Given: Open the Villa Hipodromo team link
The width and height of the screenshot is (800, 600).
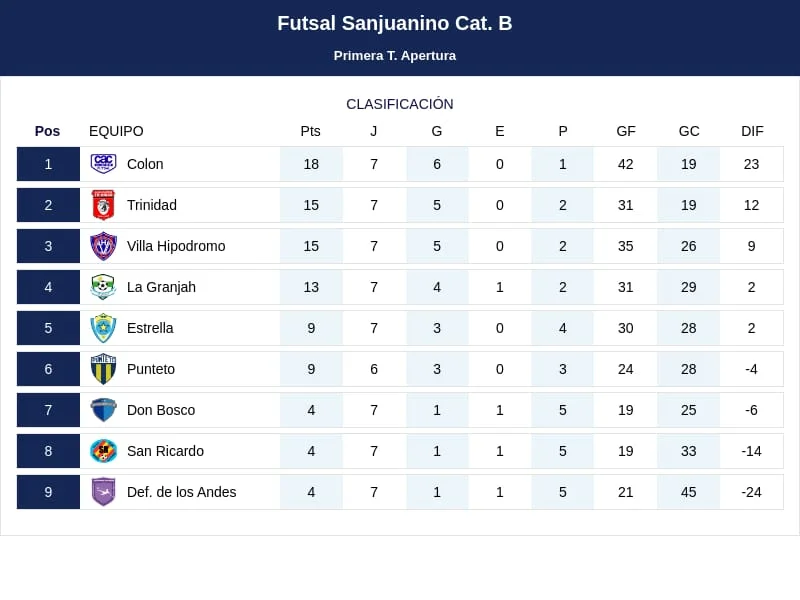Looking at the screenshot, I should click(176, 246).
